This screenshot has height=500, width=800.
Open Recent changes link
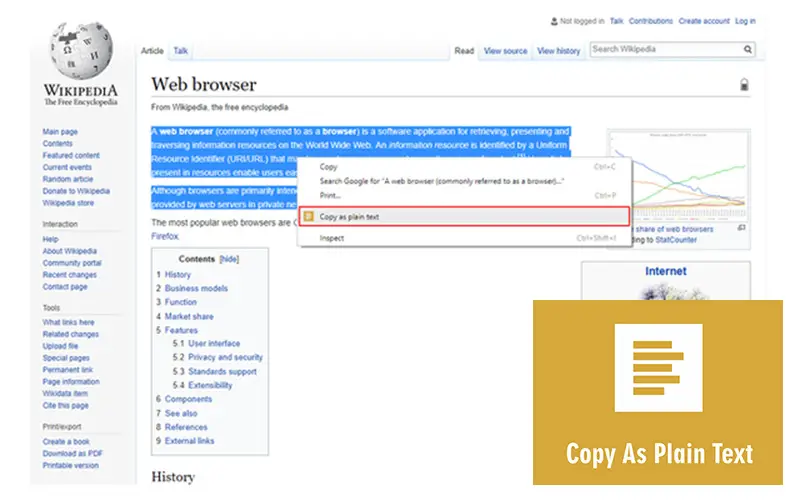click(69, 274)
